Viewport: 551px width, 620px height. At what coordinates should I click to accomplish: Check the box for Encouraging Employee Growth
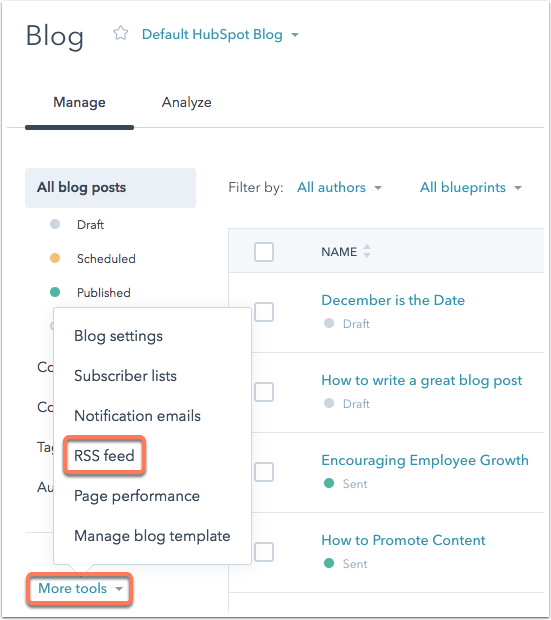tap(264, 472)
